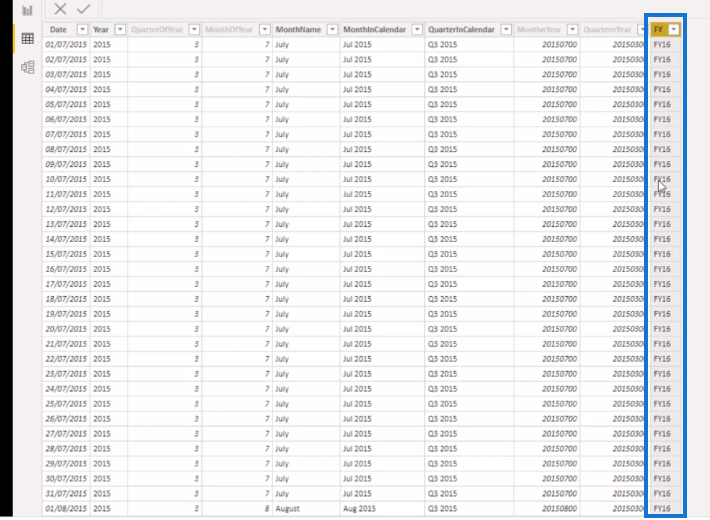This screenshot has width=710, height=520.
Task: Click the date cell 10/07/2015
Action: pos(66,179)
